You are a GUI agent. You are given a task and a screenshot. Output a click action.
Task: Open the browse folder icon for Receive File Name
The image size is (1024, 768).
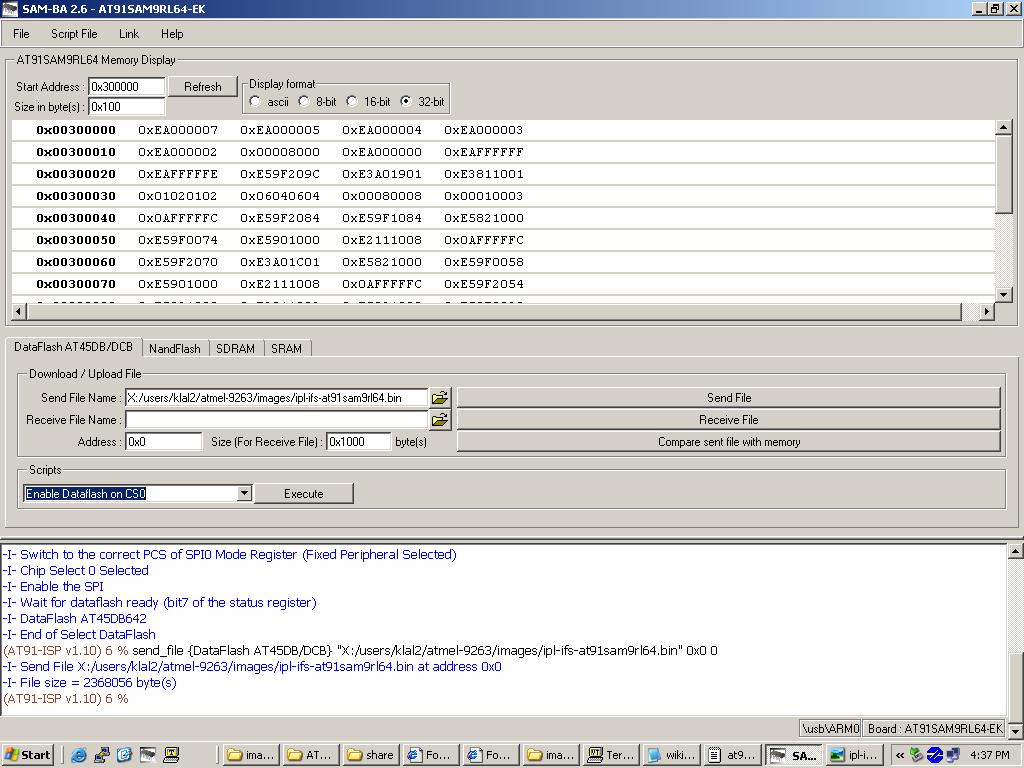pos(439,420)
